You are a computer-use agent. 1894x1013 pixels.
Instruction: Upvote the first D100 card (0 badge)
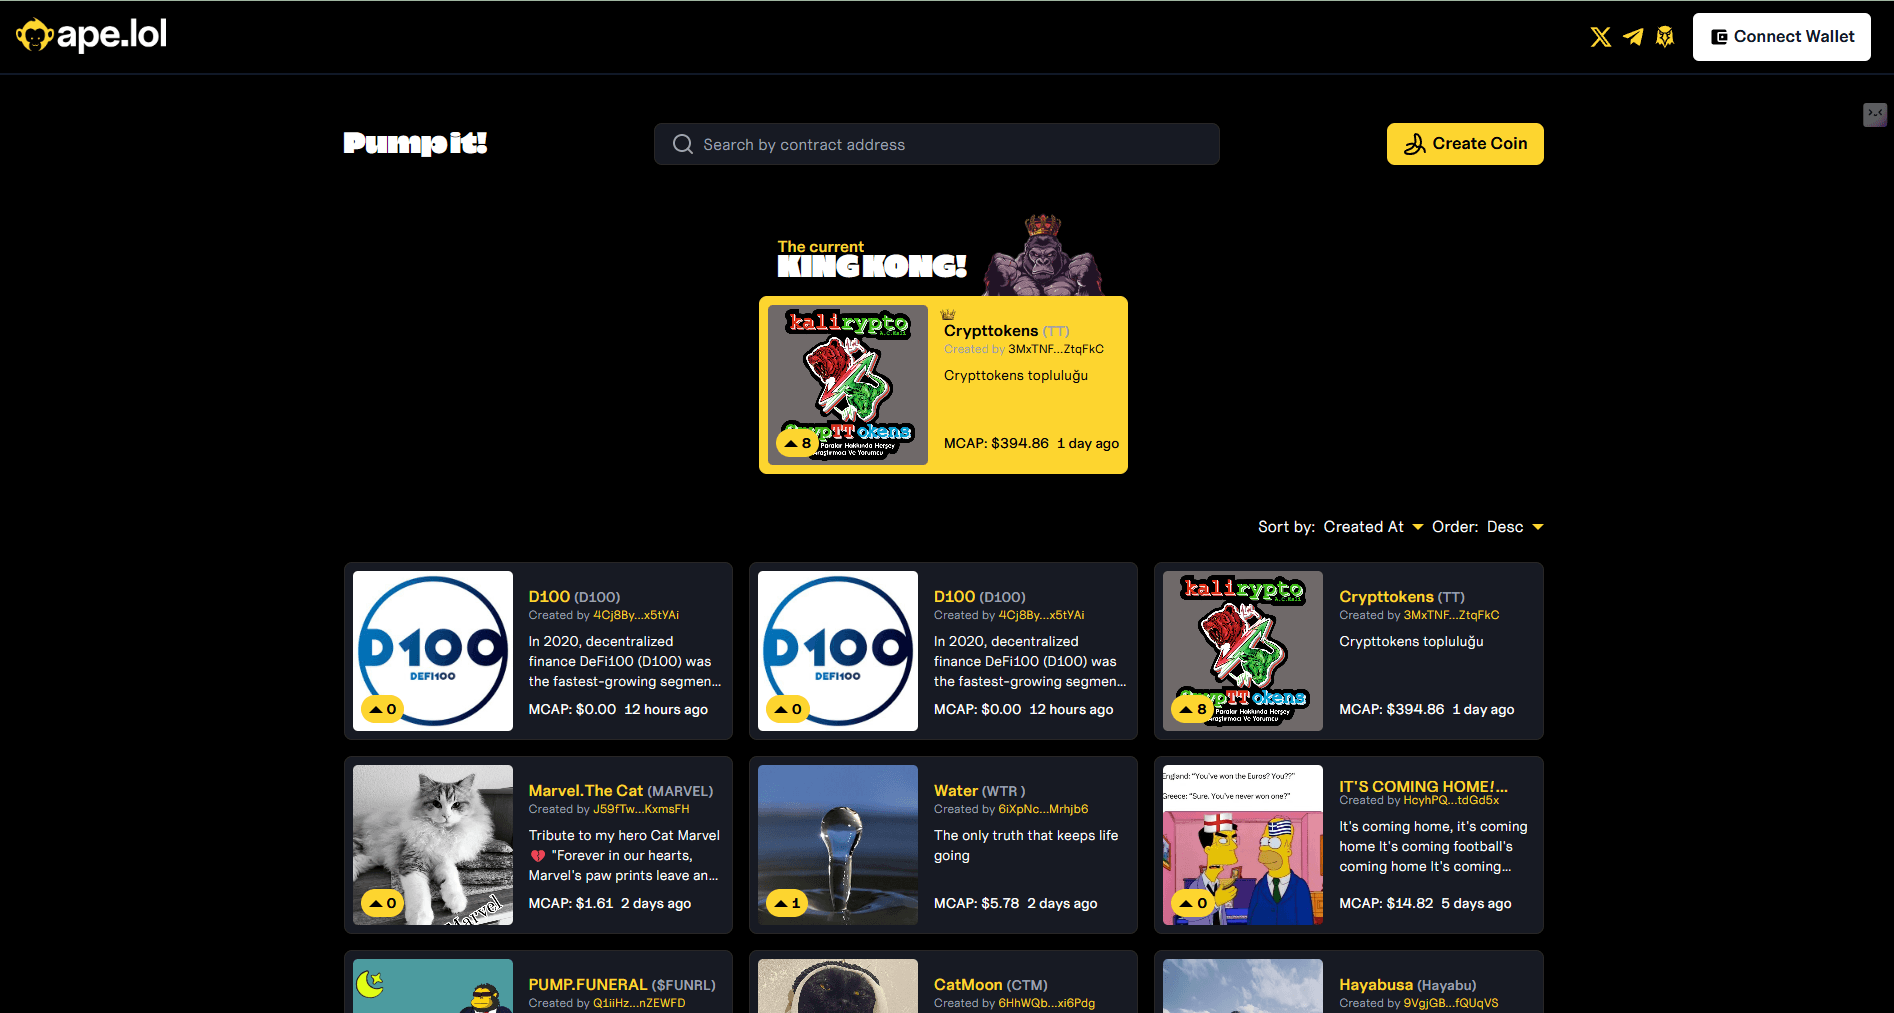[x=382, y=709]
